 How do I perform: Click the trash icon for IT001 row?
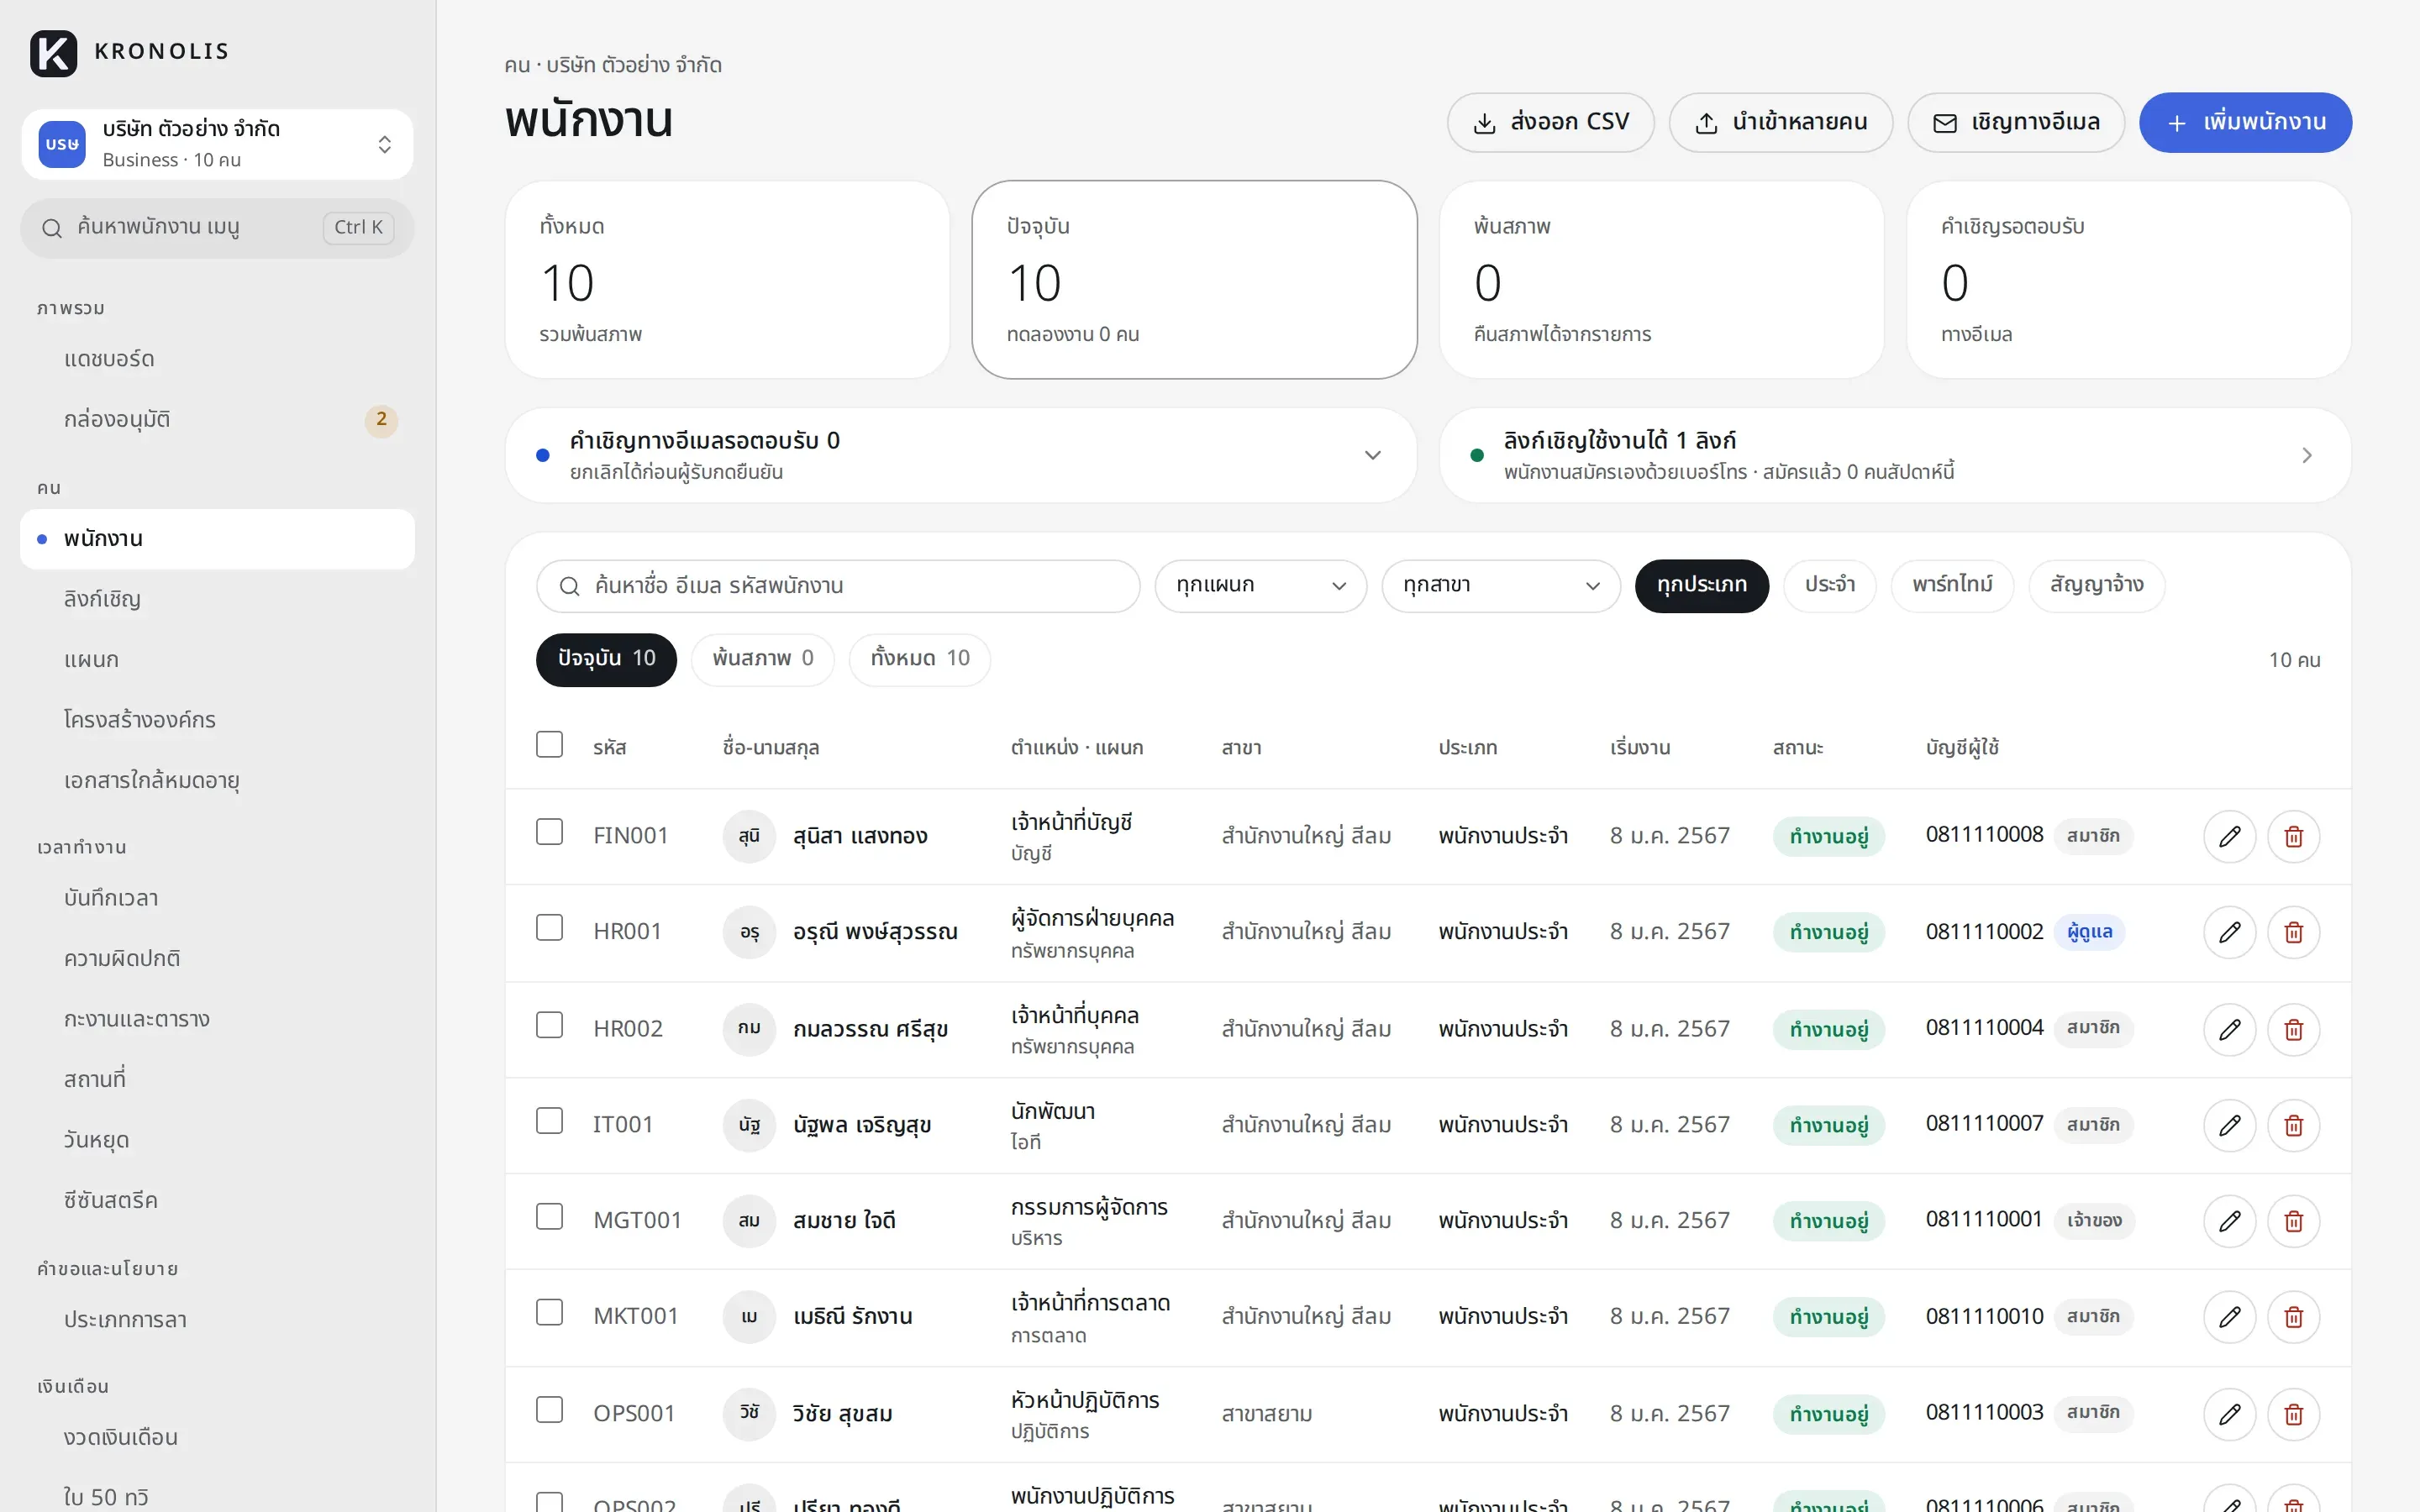point(2293,1125)
